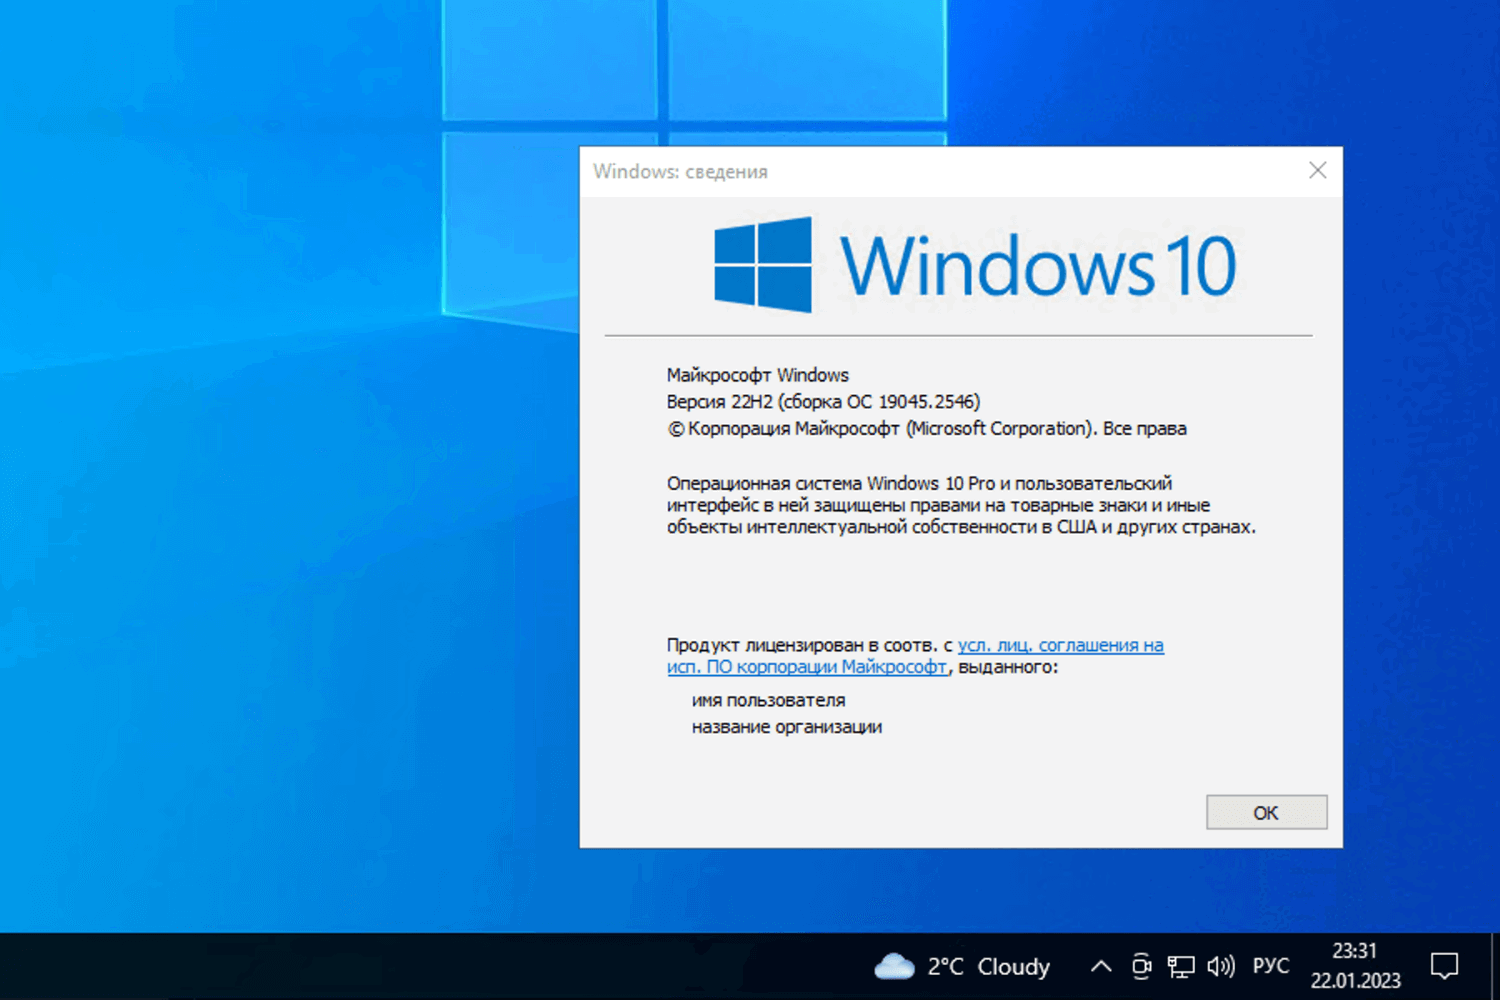Select the Windows: сведения title bar
Image resolution: width=1500 pixels, height=1000 pixels.
point(681,171)
